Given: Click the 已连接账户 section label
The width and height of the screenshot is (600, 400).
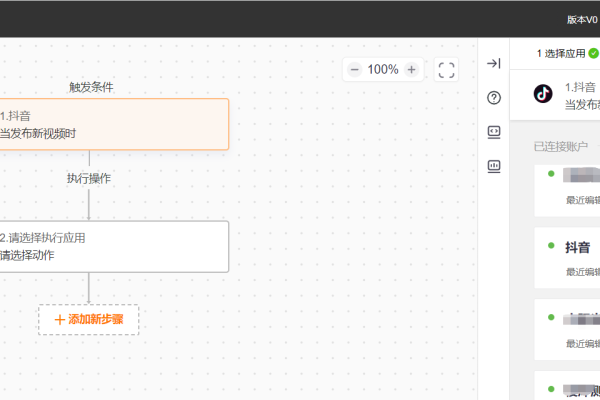Looking at the screenshot, I should click(561, 147).
